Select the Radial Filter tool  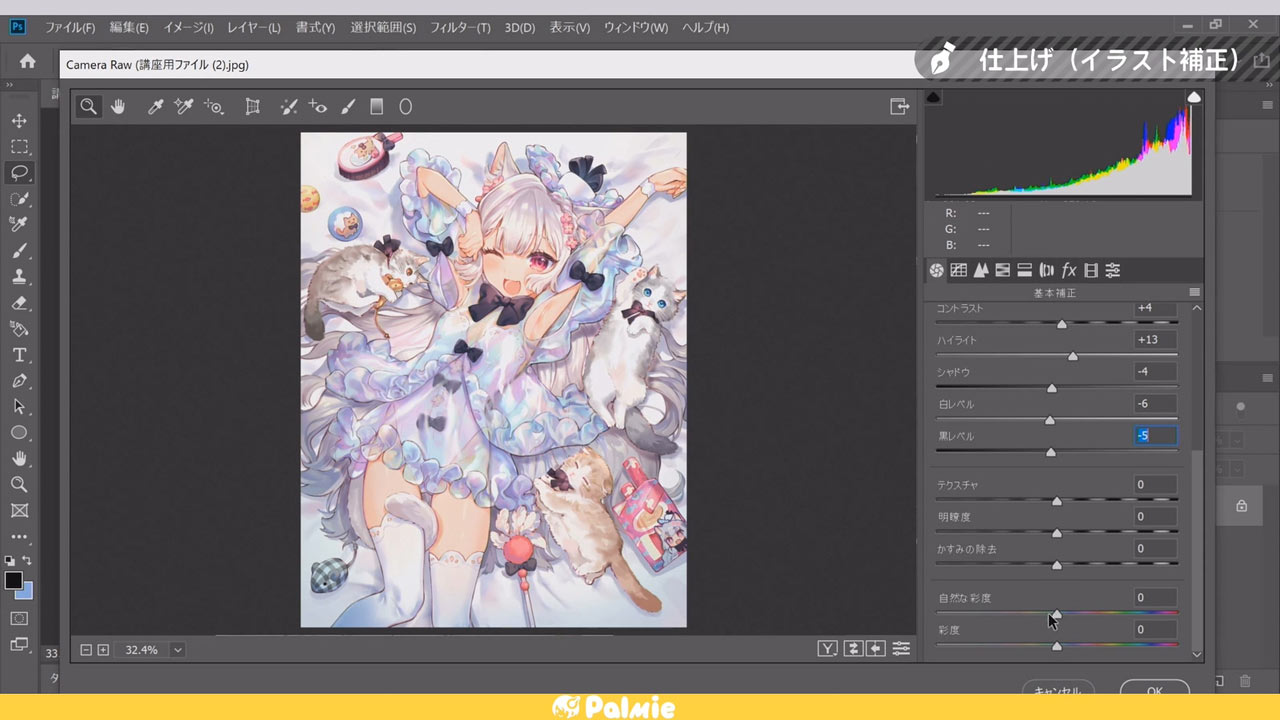[406, 106]
